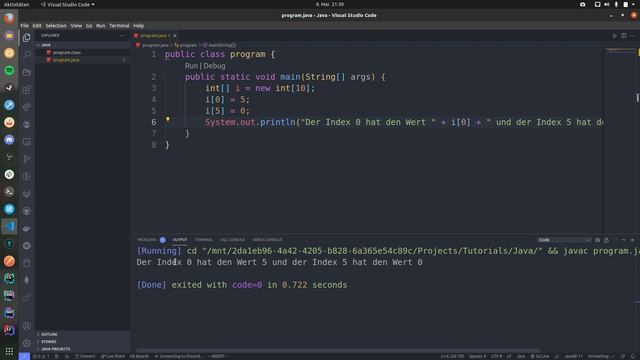
Task: Open the Visual Studio Code app menu in top bar
Action: click(x=67, y=4)
